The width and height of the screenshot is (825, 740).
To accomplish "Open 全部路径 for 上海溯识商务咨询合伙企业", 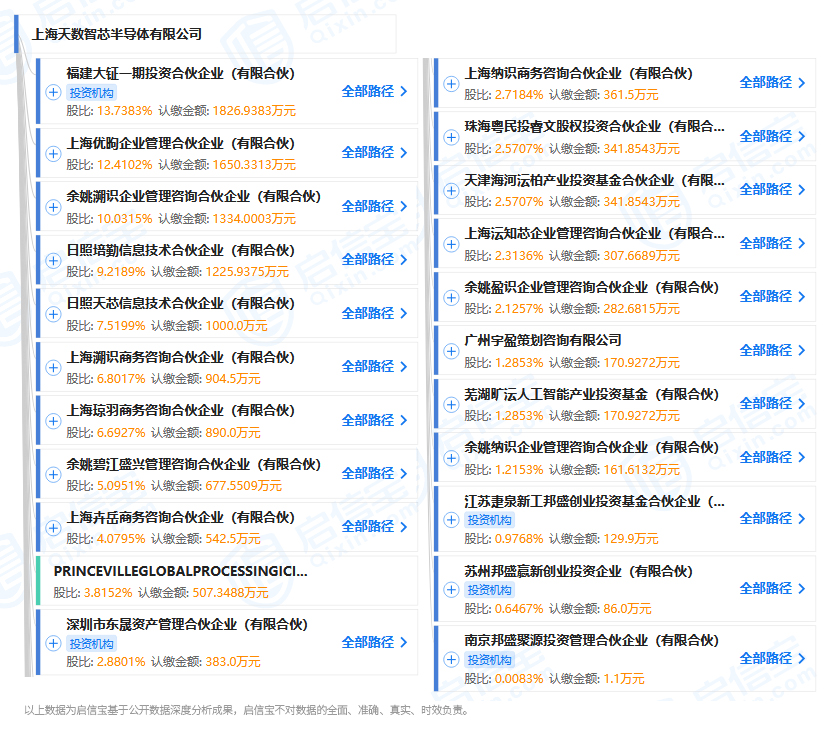I will tap(374, 366).
